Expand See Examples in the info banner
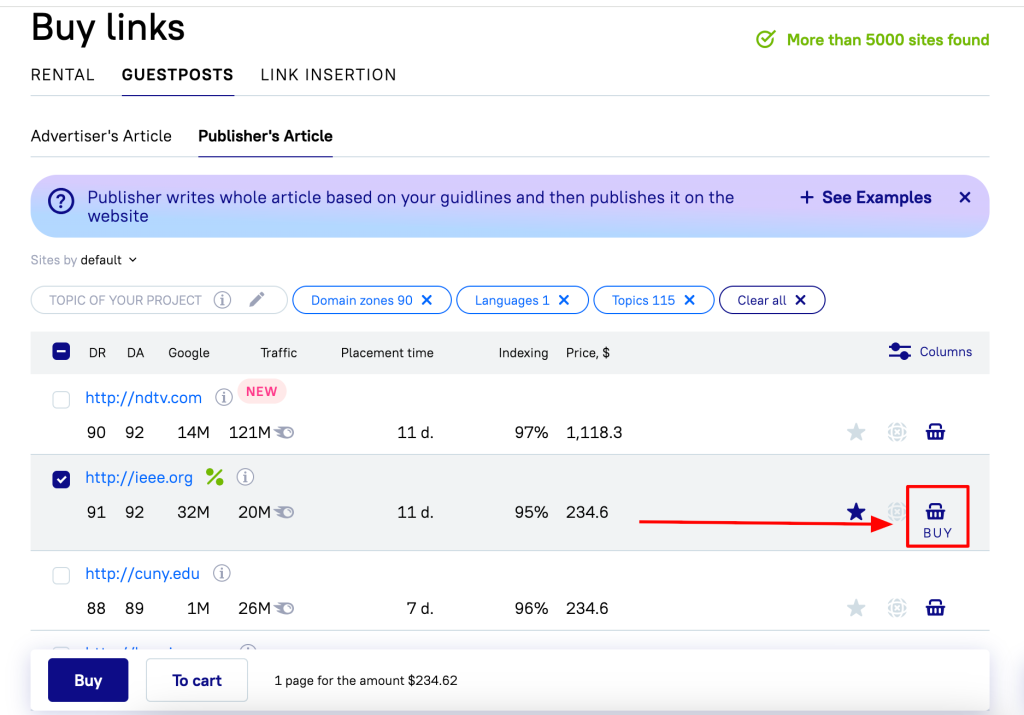Image resolution: width=1024 pixels, height=715 pixels. tap(865, 198)
